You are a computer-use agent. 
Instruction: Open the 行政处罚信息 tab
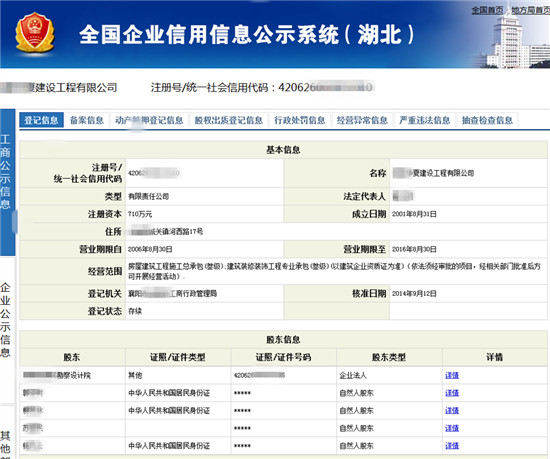pyautogui.click(x=300, y=120)
